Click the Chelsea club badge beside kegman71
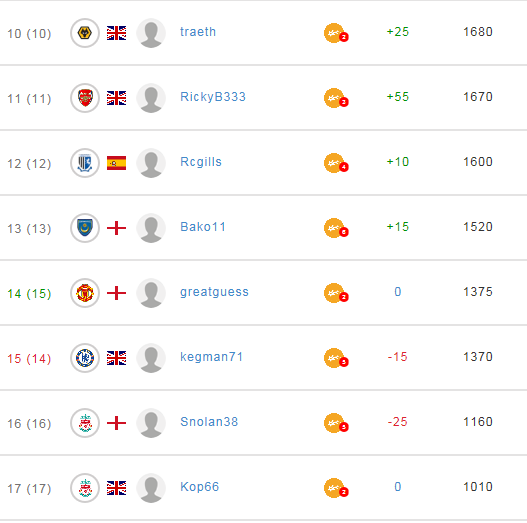527x523 pixels. tap(85, 358)
